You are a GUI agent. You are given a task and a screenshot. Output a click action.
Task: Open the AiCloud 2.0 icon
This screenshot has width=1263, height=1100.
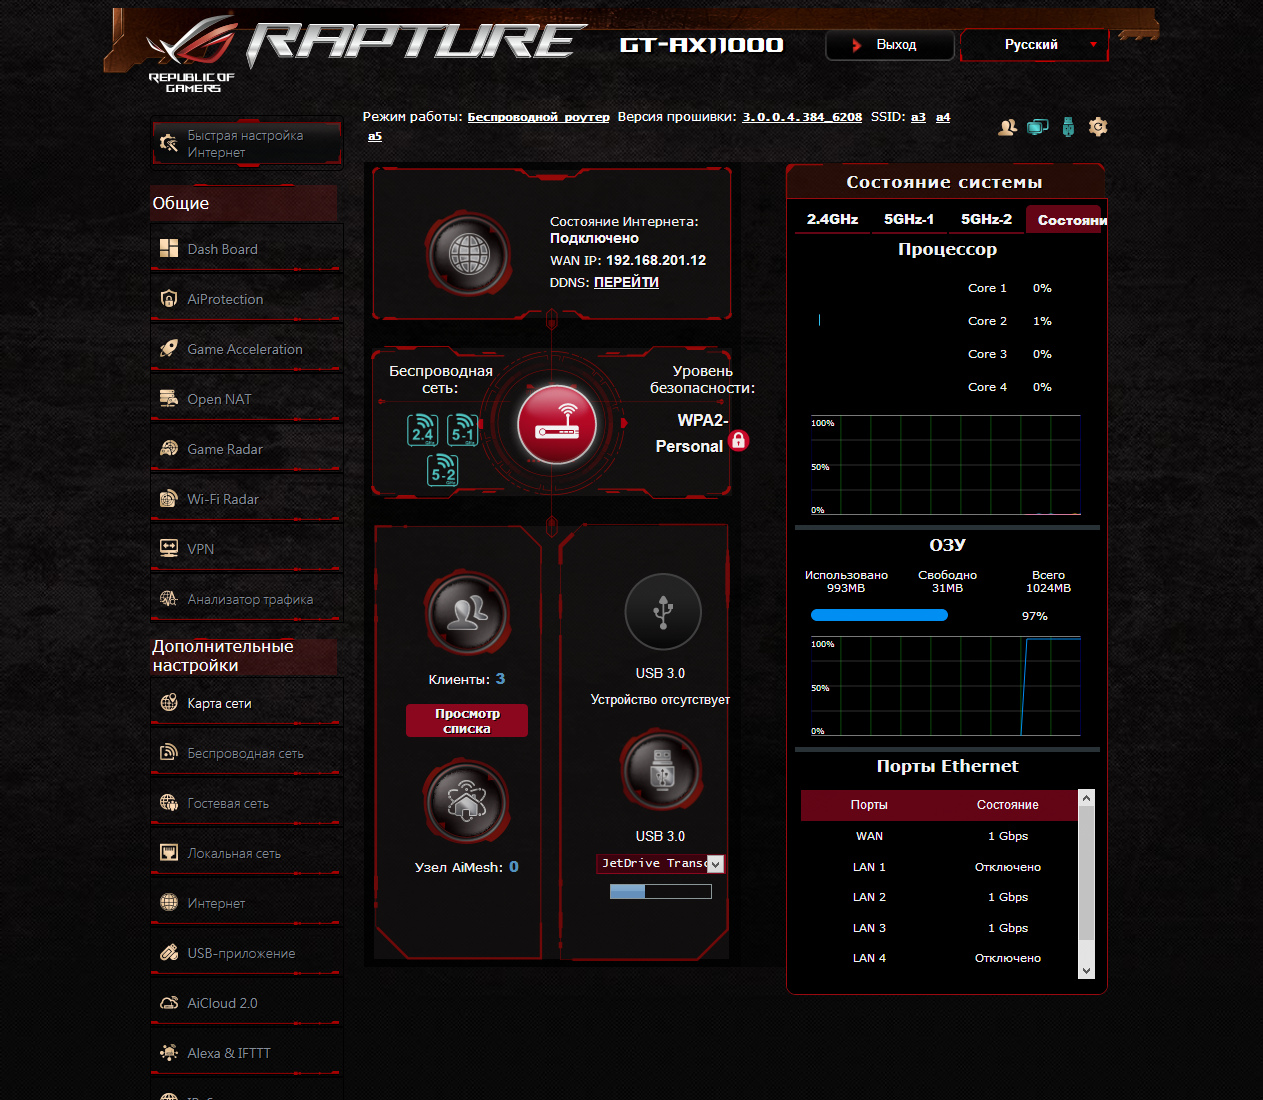pos(169,1003)
